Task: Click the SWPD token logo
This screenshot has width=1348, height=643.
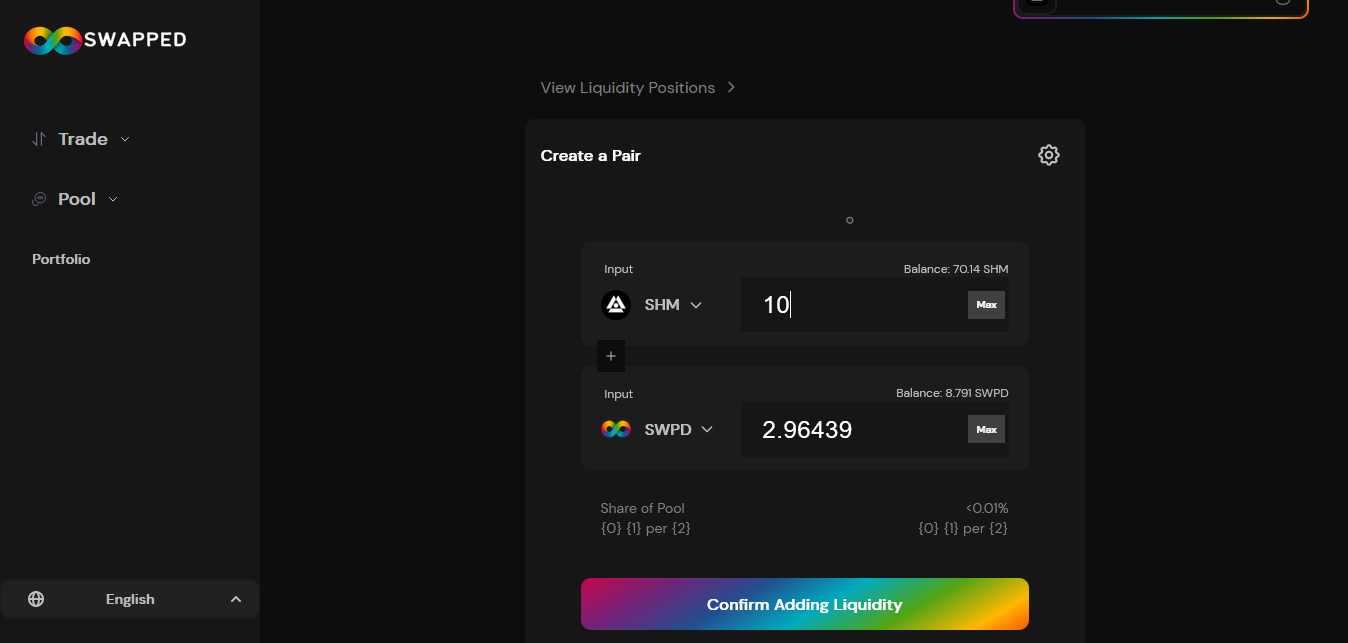Action: 616,429
